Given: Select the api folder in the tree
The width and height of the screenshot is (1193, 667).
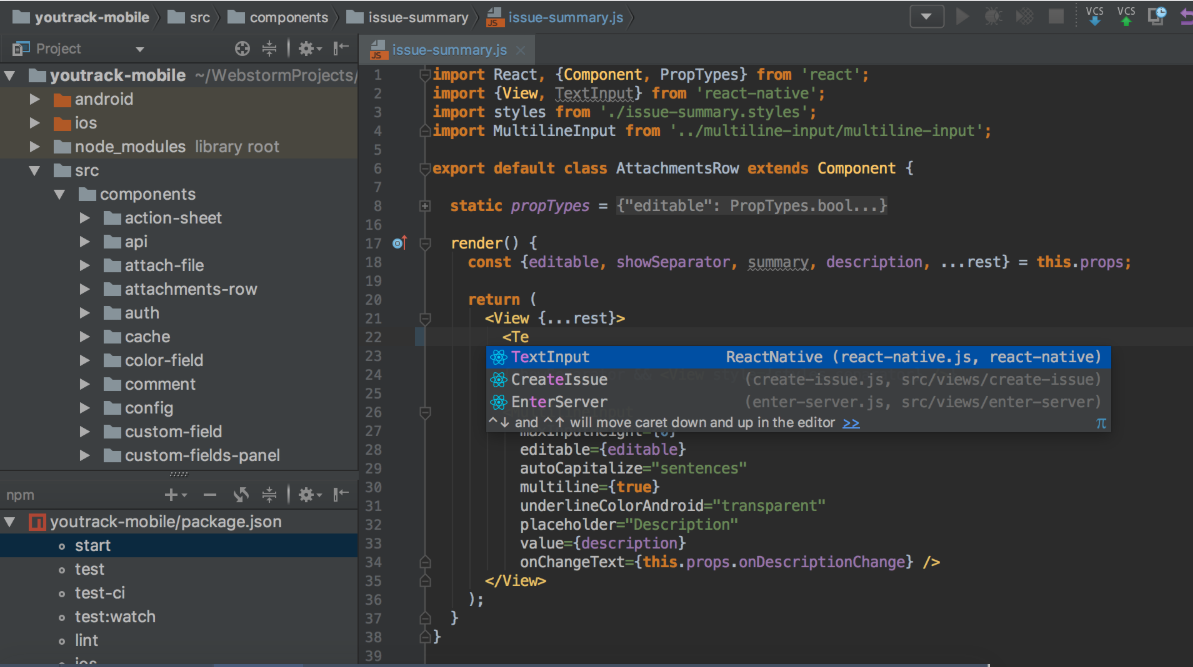Looking at the screenshot, I should coord(126,241).
